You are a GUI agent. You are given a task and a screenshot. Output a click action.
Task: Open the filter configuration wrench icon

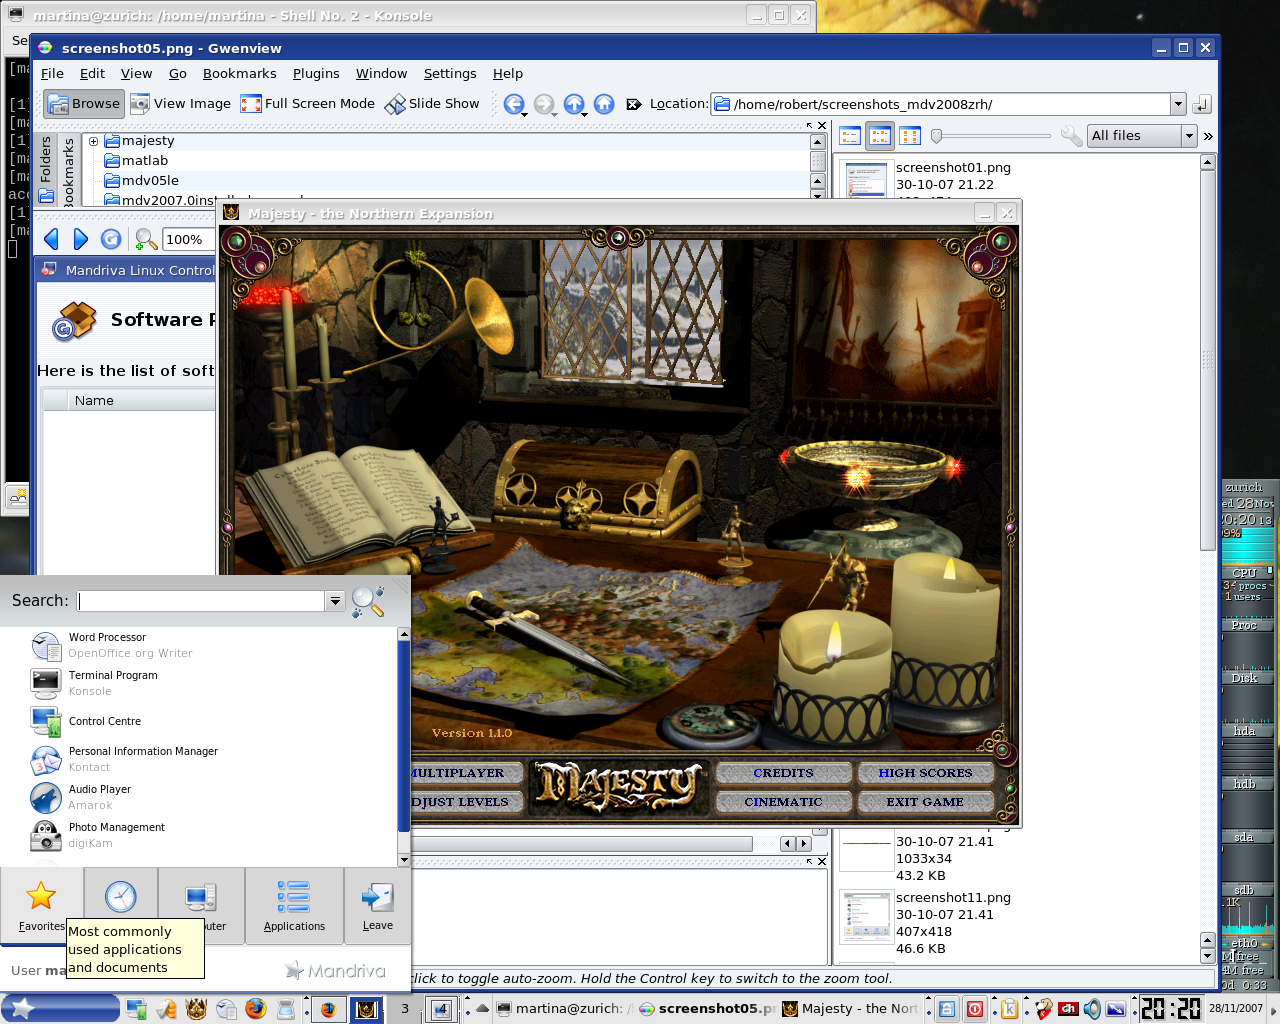click(1071, 136)
